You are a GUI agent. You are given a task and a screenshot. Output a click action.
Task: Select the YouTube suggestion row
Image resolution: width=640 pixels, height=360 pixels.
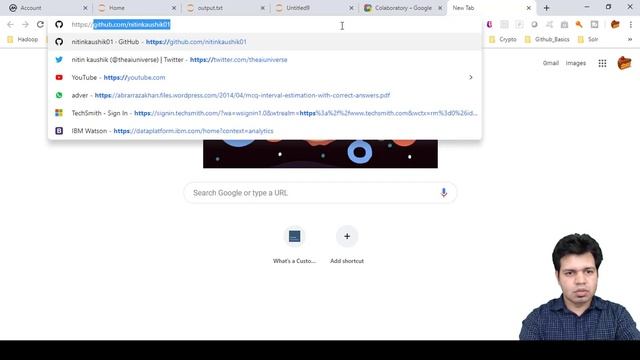coord(264,77)
